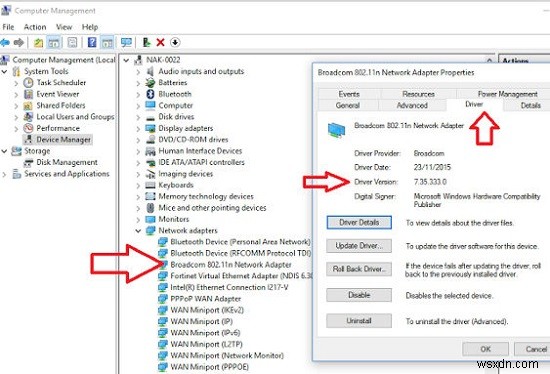Collapse the Network adapters category
The image size is (550, 374).
point(138,231)
